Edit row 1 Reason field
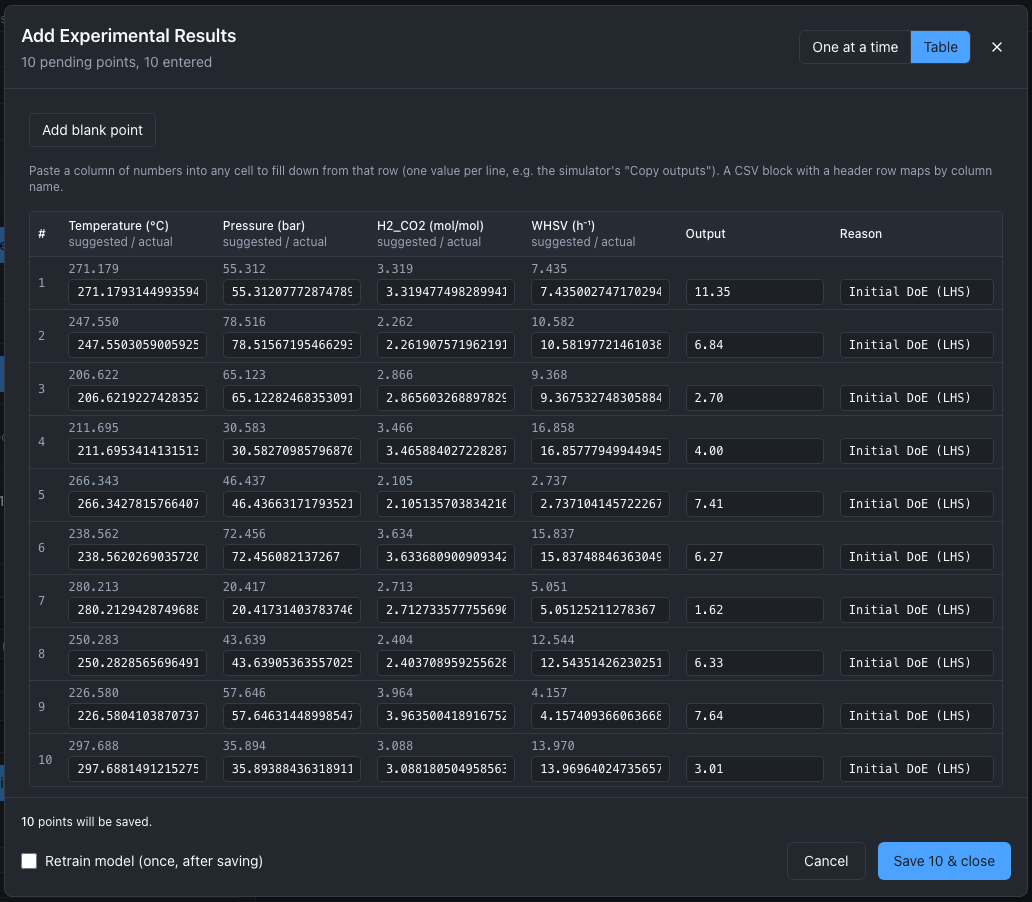 click(916, 292)
